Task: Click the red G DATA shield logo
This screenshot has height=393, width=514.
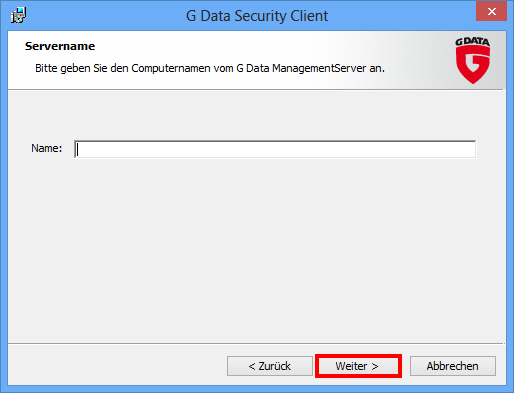Action: [473, 65]
